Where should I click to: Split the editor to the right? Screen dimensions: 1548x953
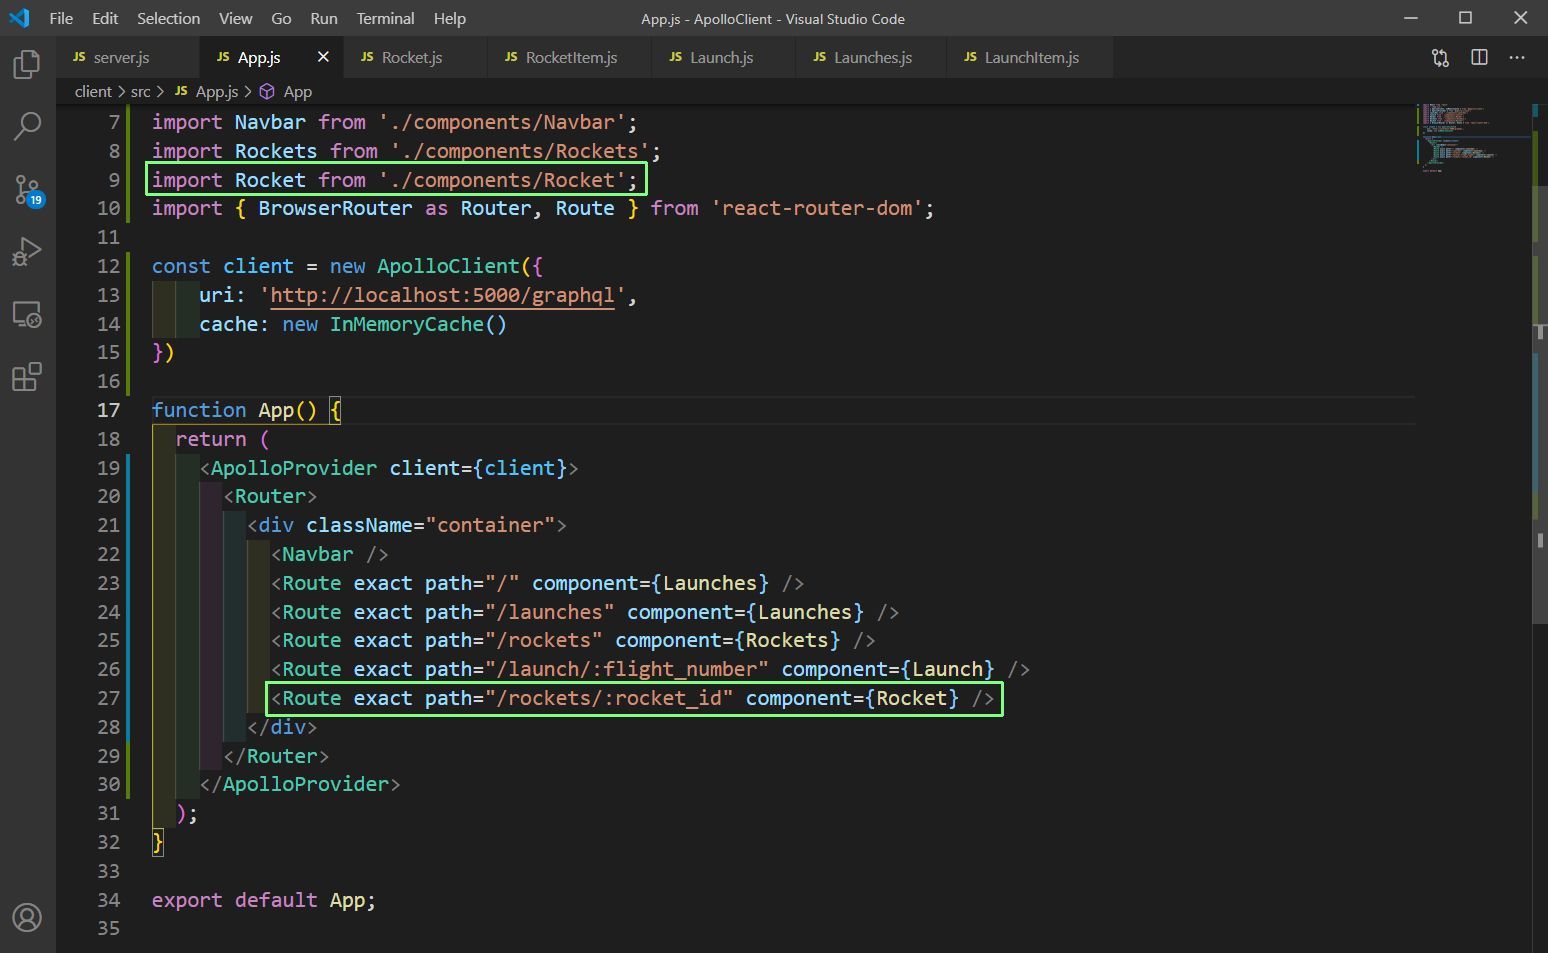point(1479,58)
